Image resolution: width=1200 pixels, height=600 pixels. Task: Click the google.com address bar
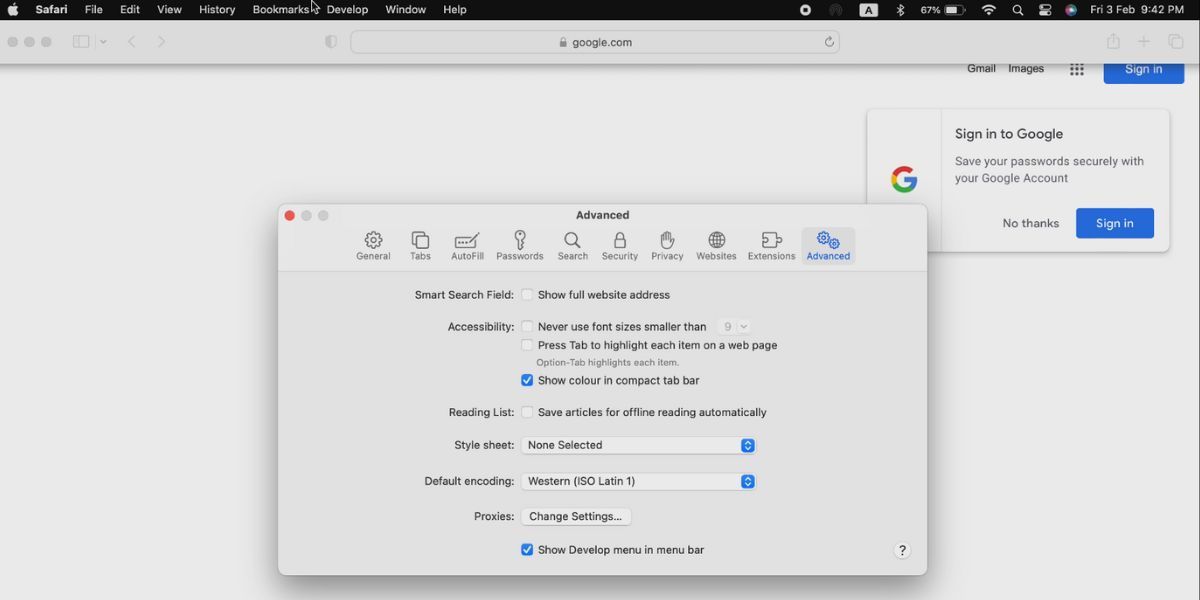[595, 42]
